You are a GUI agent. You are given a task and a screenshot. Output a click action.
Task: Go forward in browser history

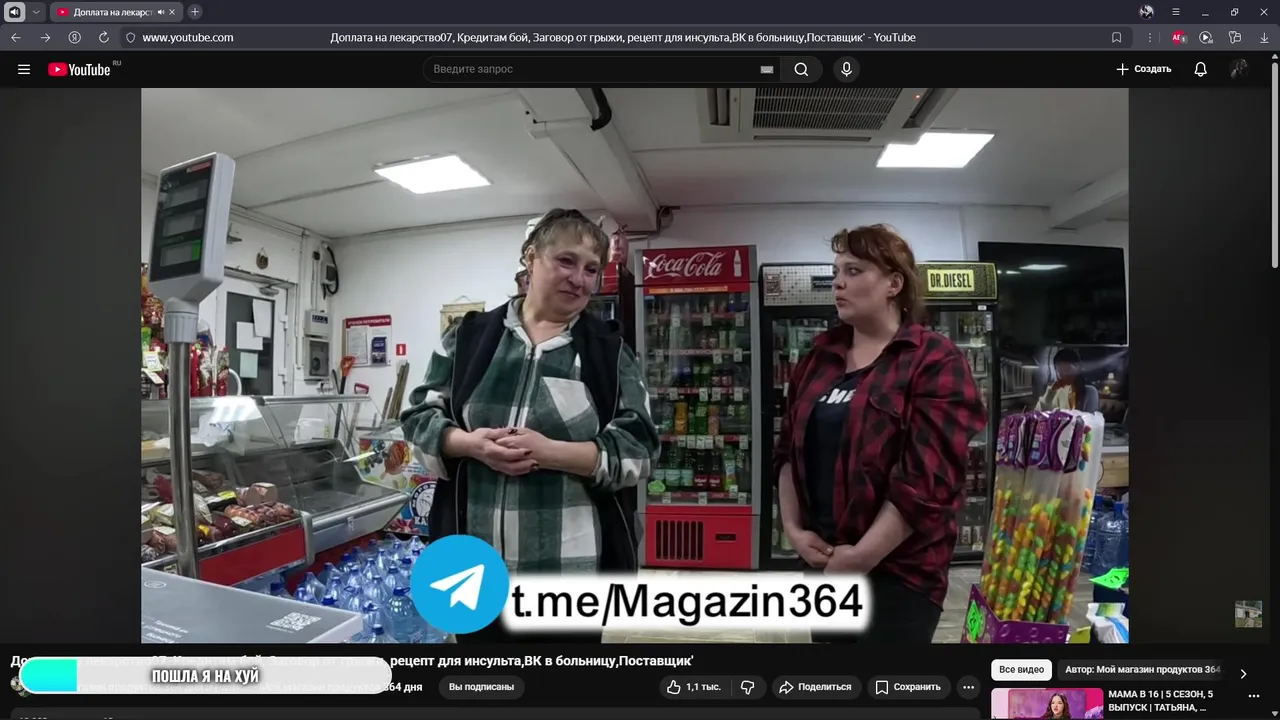(45, 37)
